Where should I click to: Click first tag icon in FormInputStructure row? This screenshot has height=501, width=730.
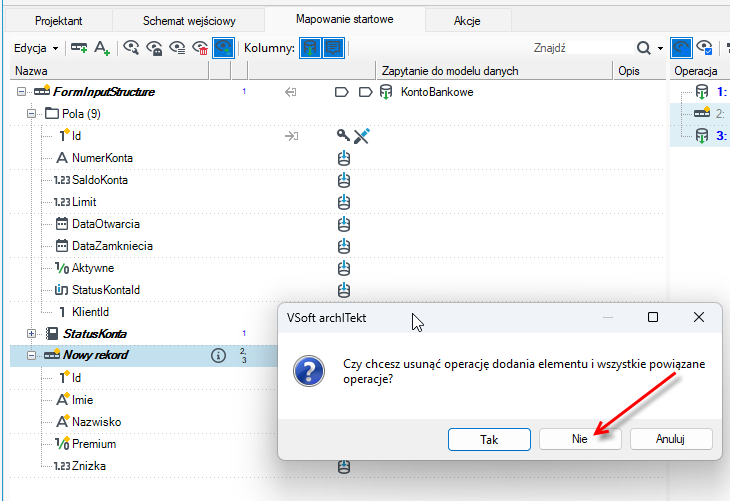click(x=342, y=92)
